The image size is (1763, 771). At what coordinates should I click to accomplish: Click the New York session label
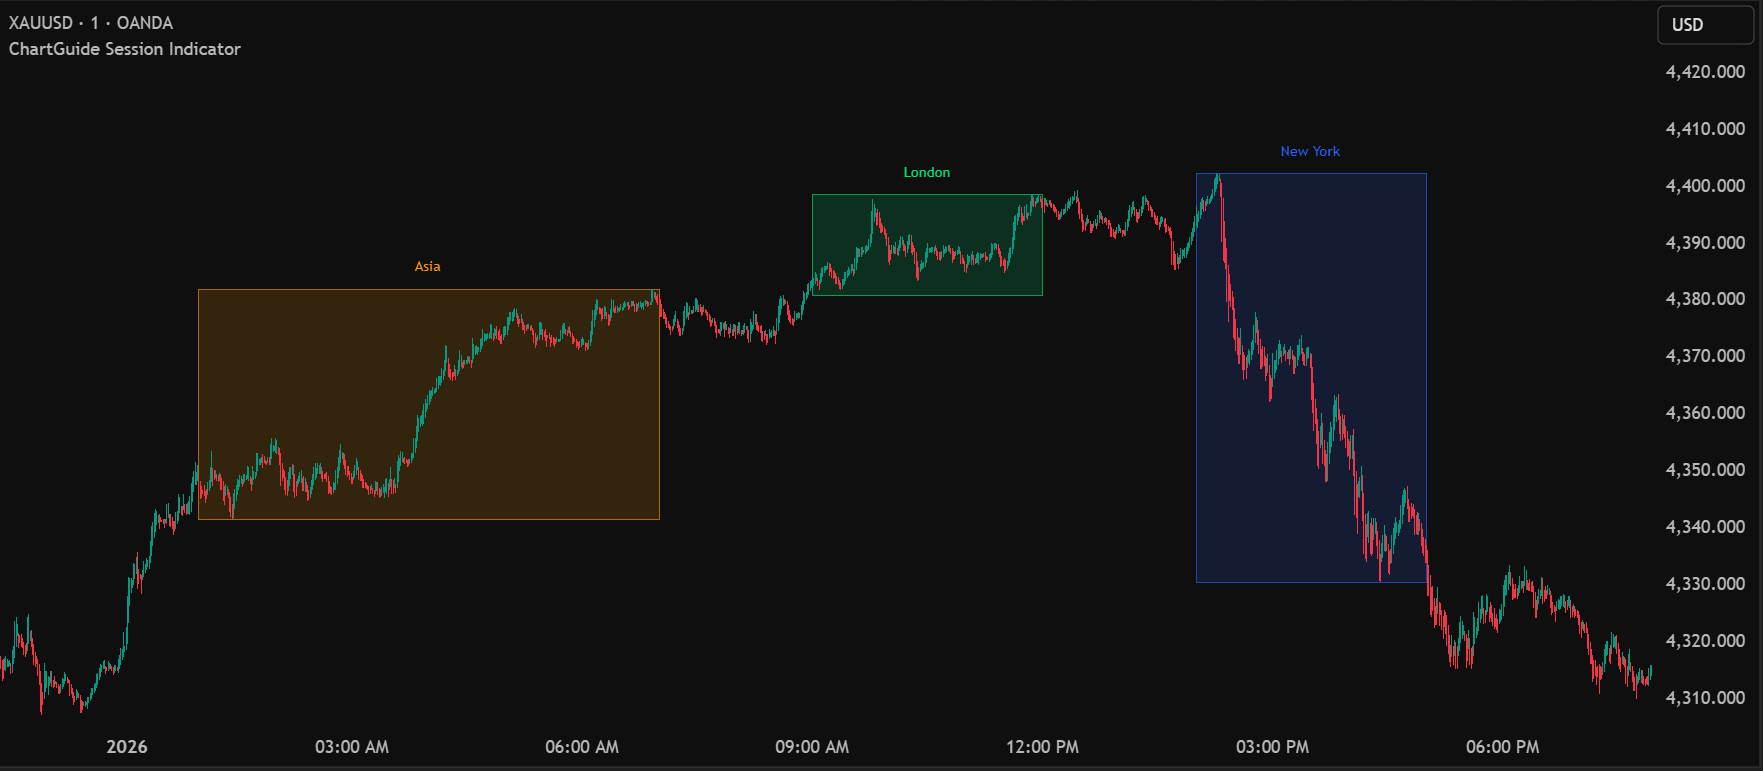point(1309,151)
